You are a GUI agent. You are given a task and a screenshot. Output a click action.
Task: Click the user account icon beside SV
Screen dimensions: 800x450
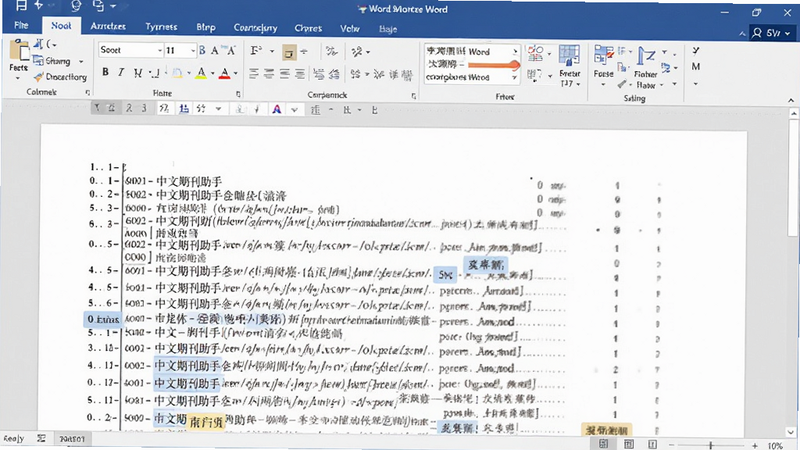click(757, 33)
